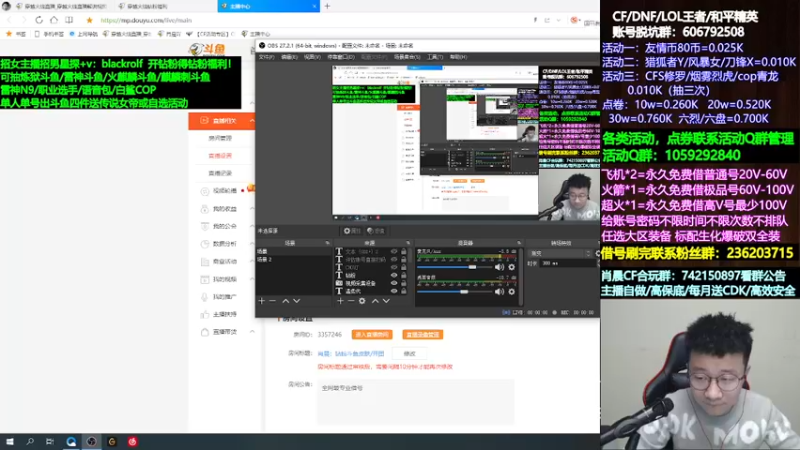Open microphone/Aux audio settings gear

512,267
